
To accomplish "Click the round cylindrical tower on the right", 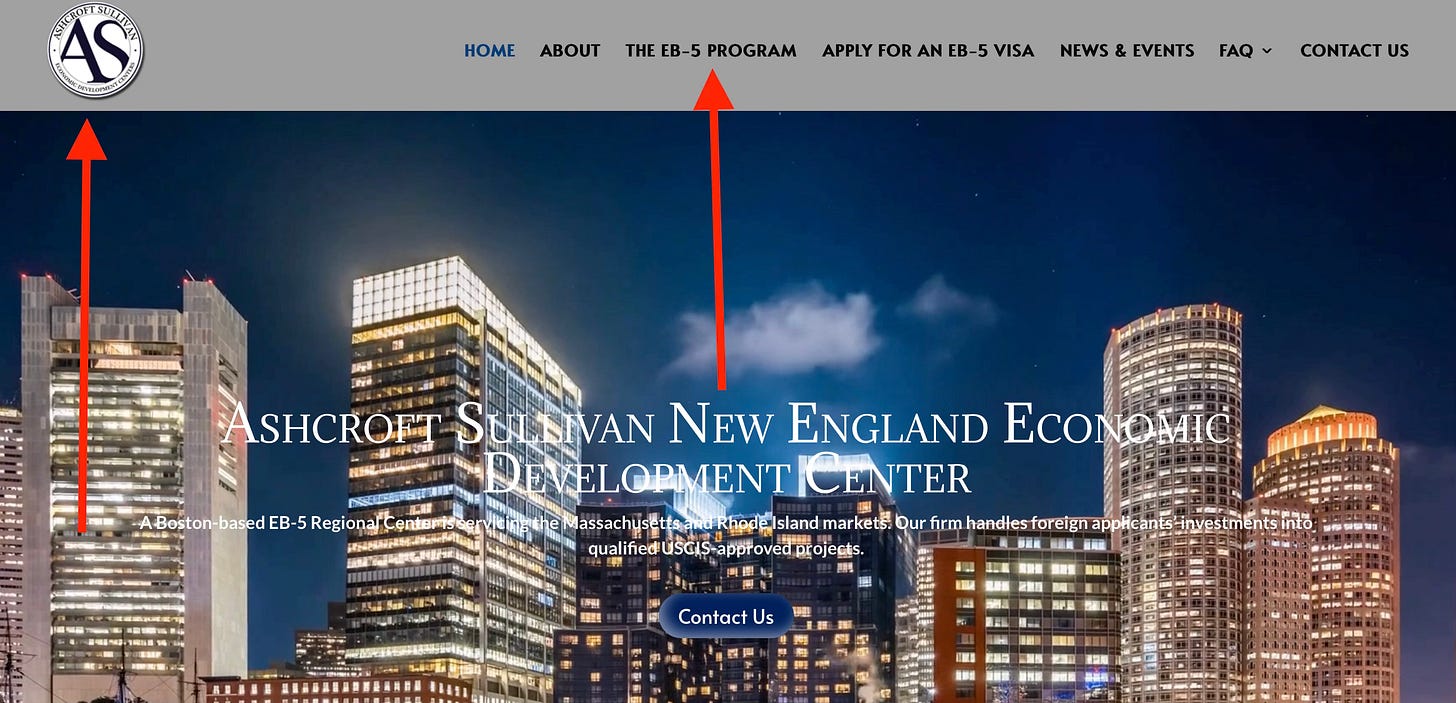I will [x=1174, y=500].
